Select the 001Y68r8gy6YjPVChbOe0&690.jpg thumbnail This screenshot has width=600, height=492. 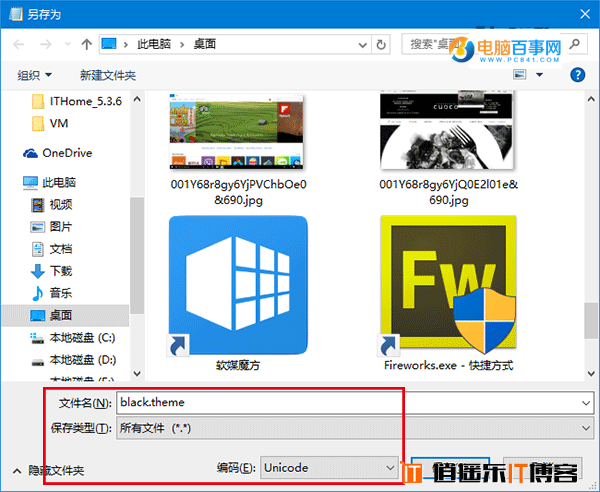(237, 131)
